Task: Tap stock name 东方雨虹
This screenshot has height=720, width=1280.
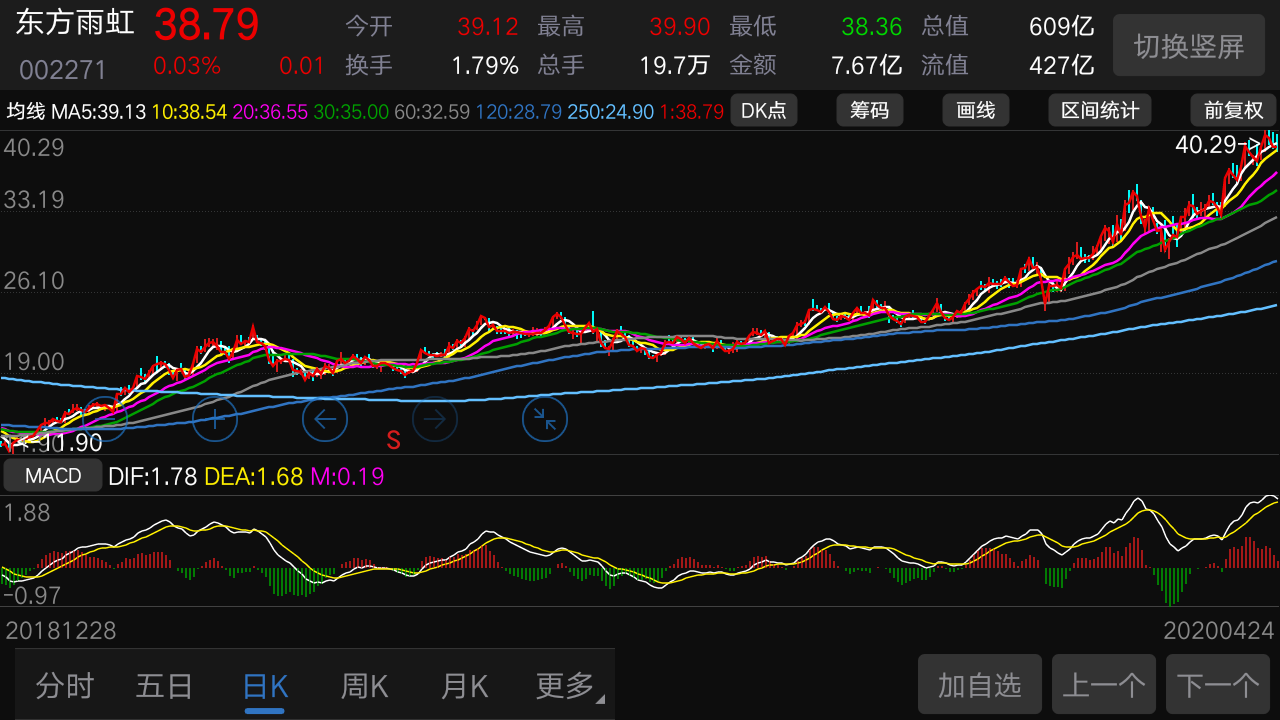Action: pos(76,24)
